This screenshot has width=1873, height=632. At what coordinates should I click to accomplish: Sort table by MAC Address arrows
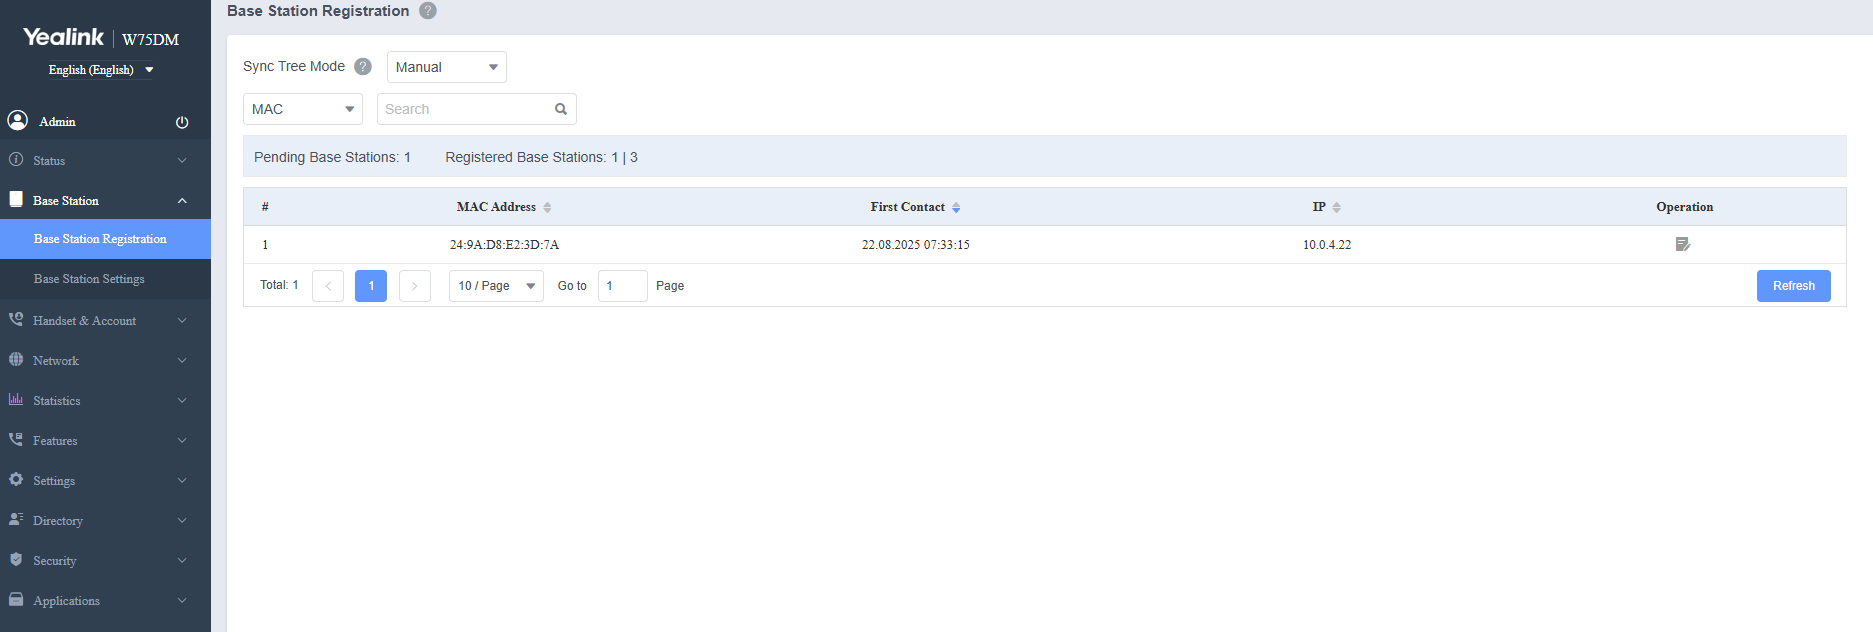pos(547,207)
